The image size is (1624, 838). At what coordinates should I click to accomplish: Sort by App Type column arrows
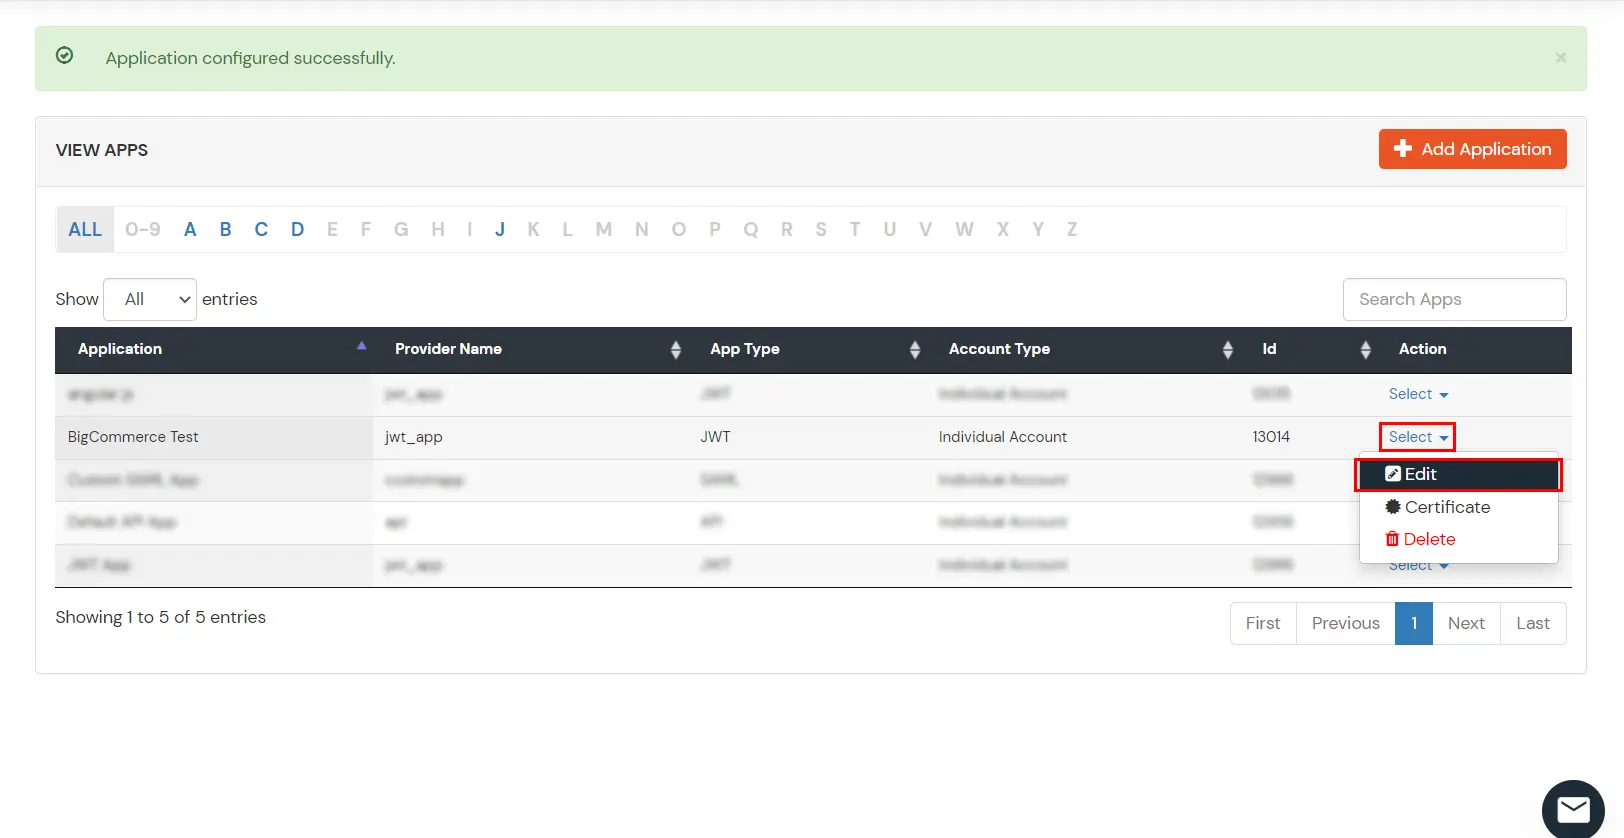coord(915,349)
